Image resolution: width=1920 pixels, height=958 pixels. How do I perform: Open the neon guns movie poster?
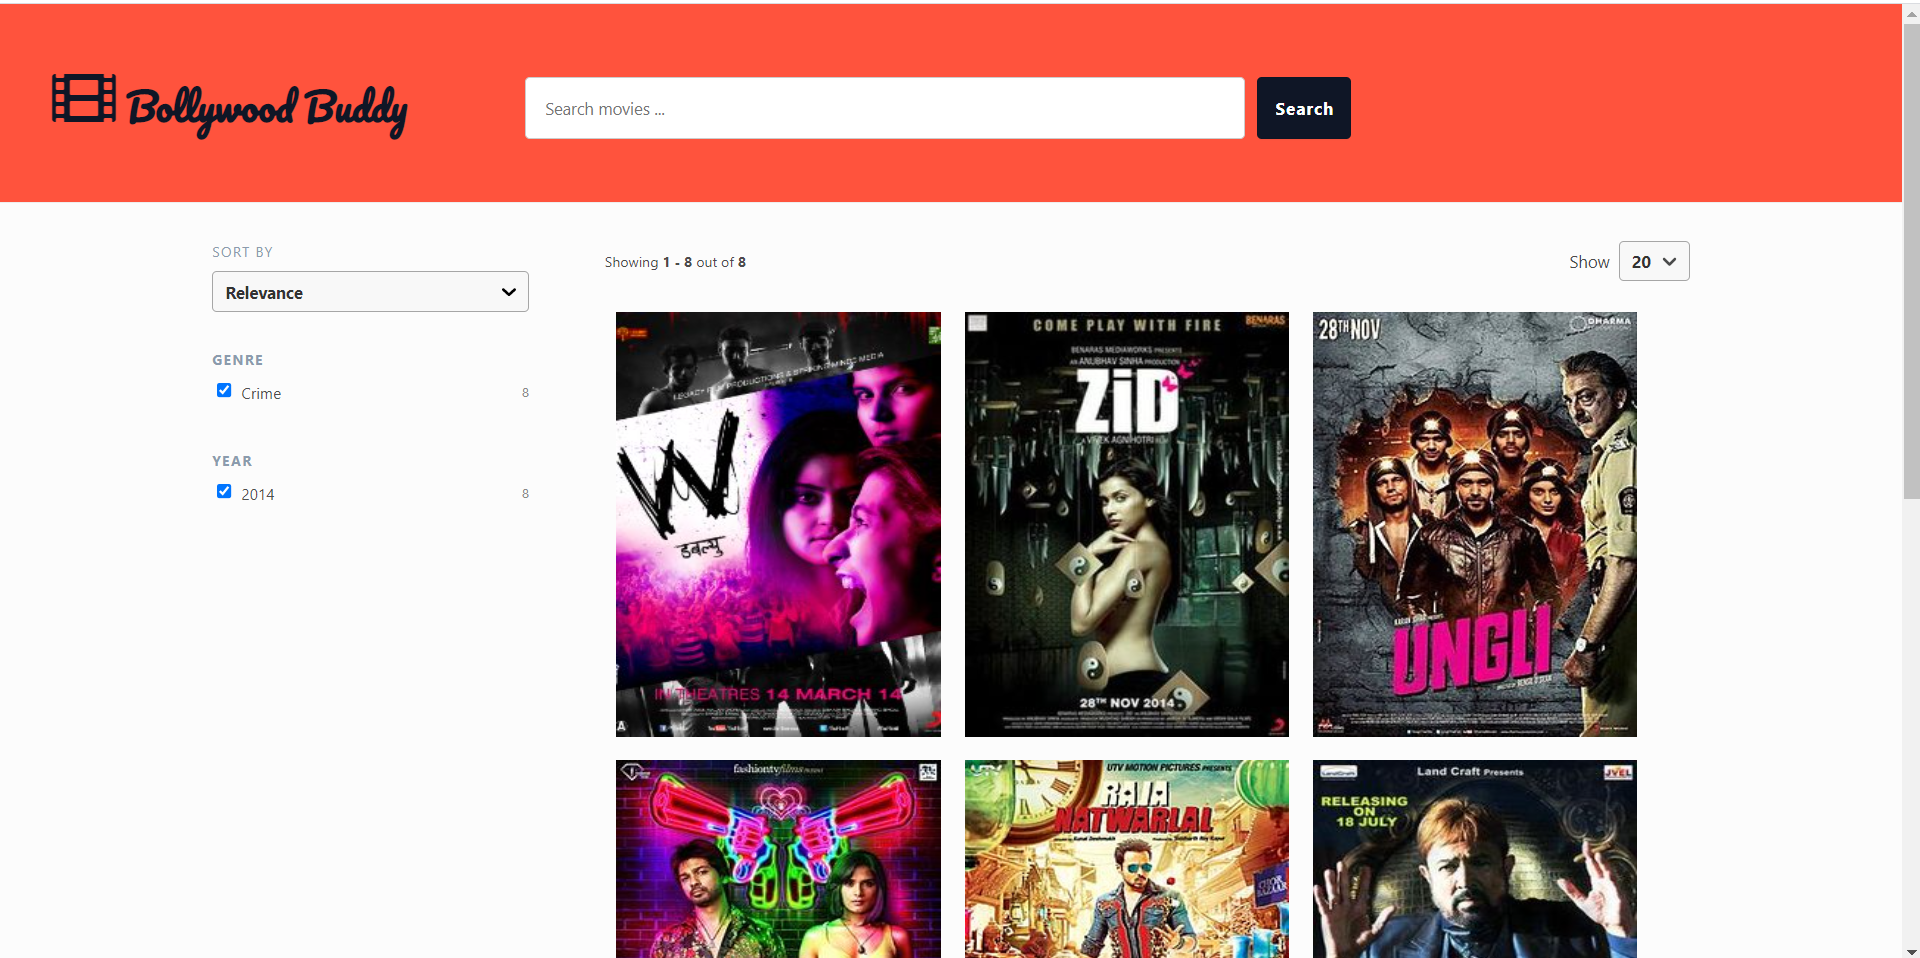coord(778,858)
